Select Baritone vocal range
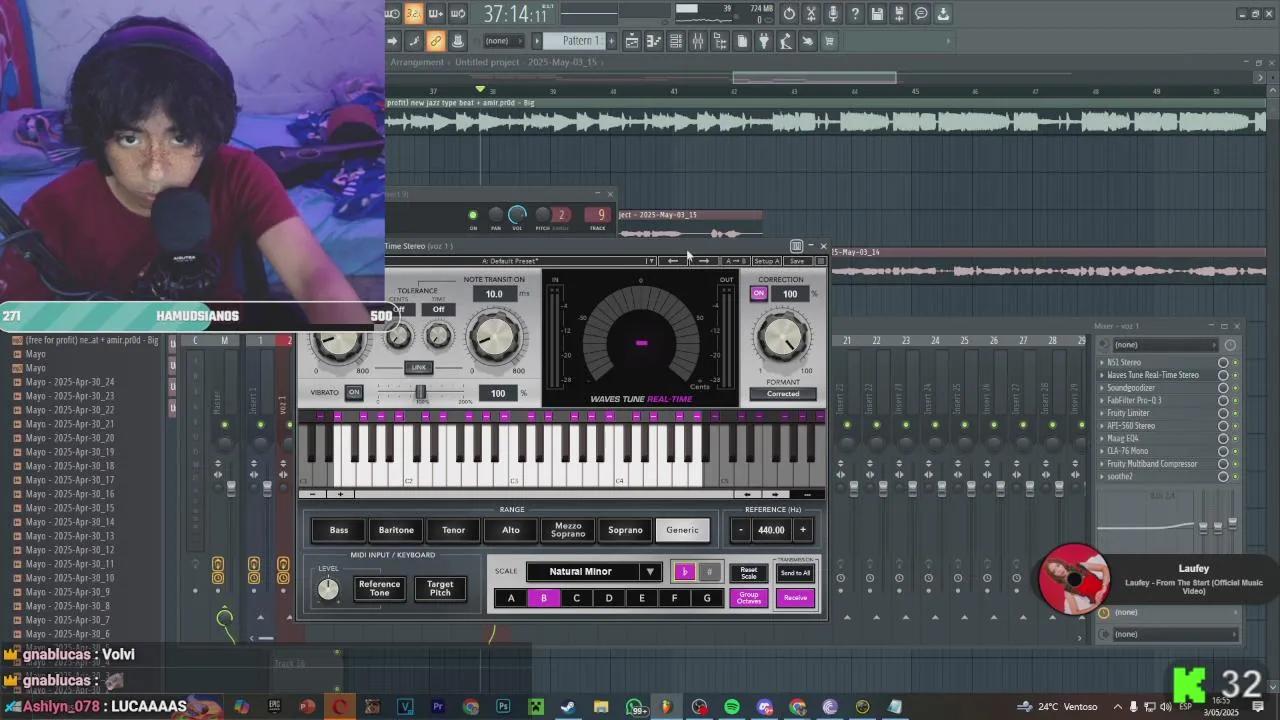This screenshot has width=1280, height=720. 396,530
